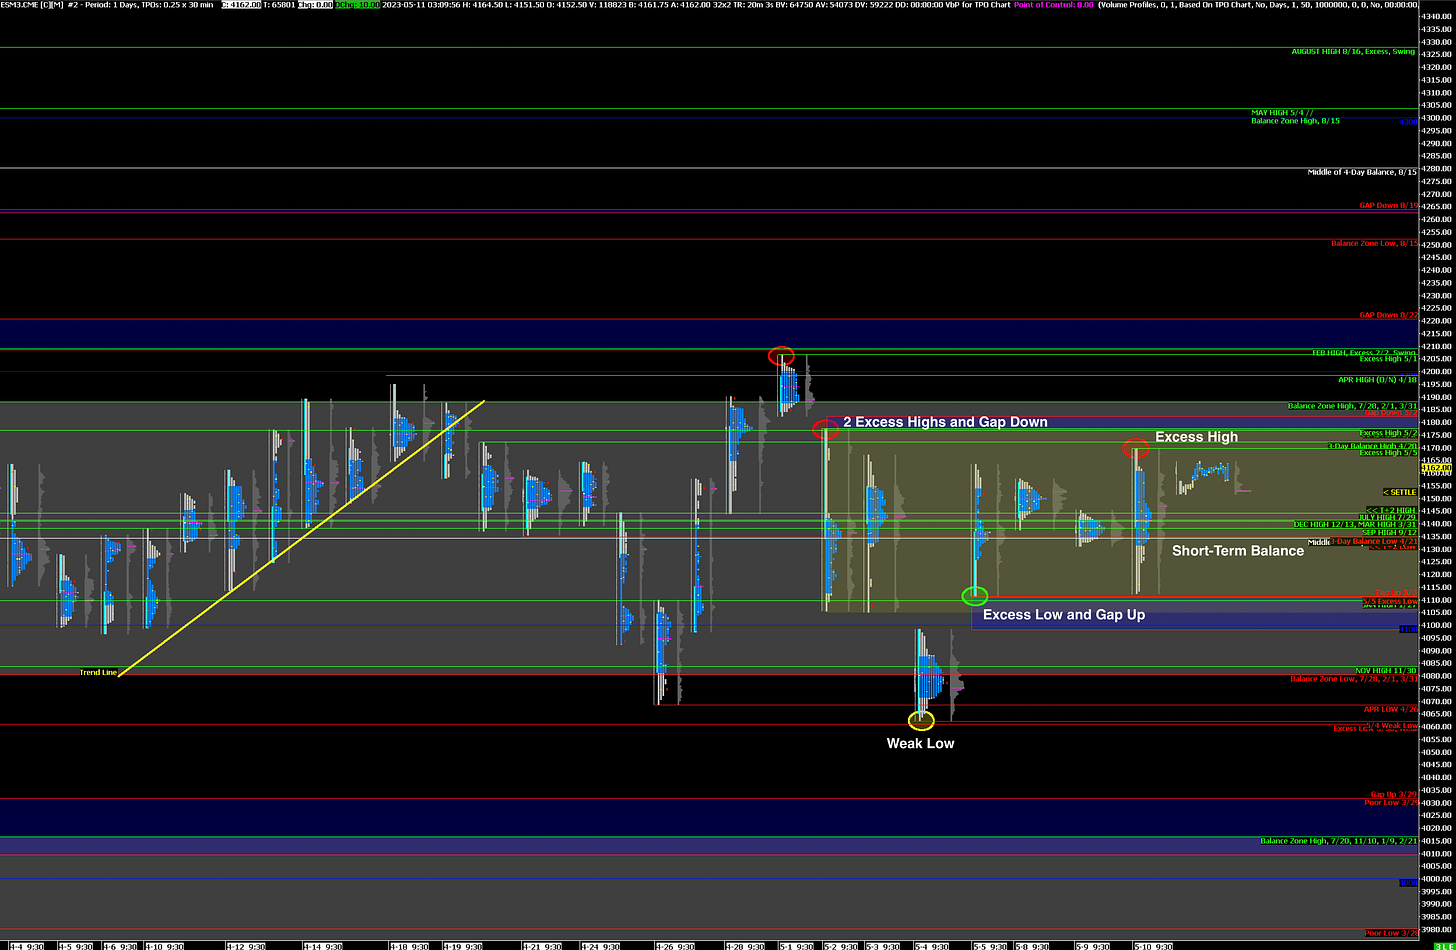1456x950 pixels.
Task: Click the 'Trend Line' text label
Action: tap(98, 672)
